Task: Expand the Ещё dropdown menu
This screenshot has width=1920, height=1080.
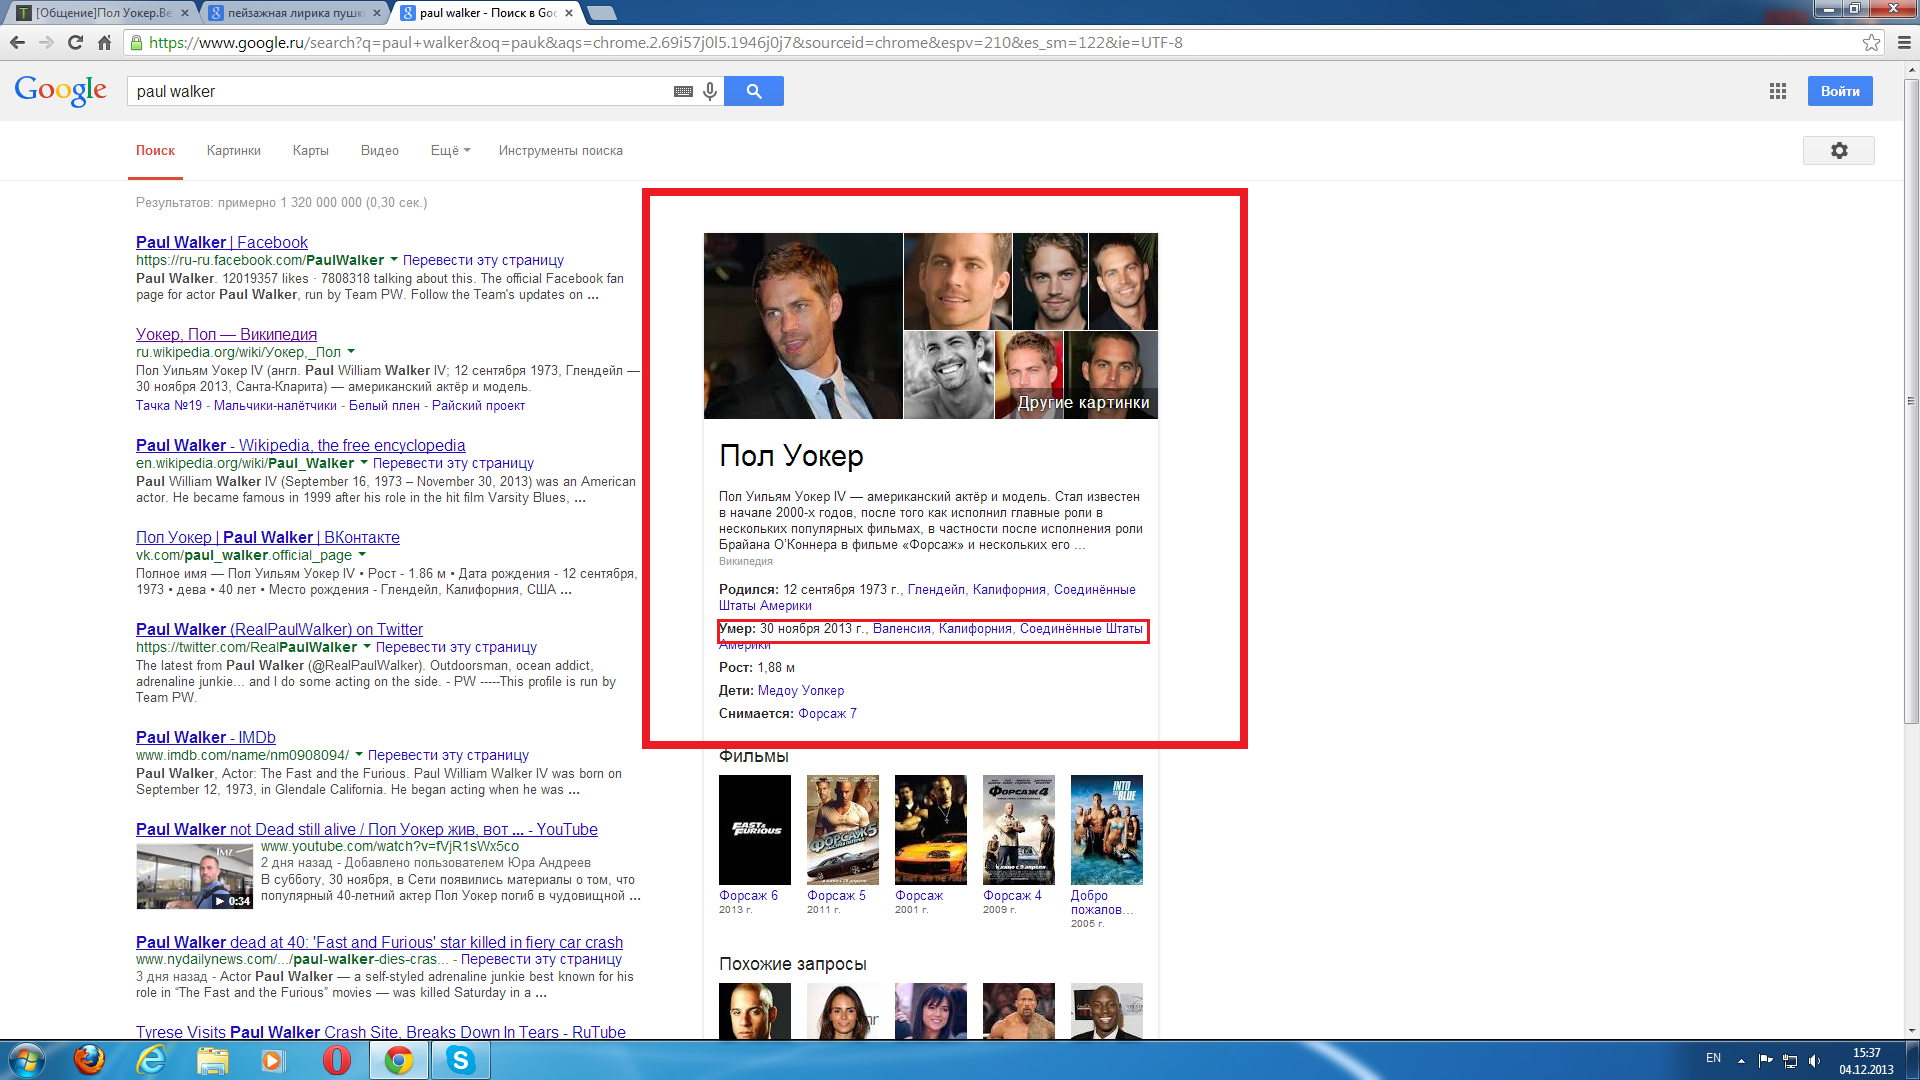Action: (450, 150)
